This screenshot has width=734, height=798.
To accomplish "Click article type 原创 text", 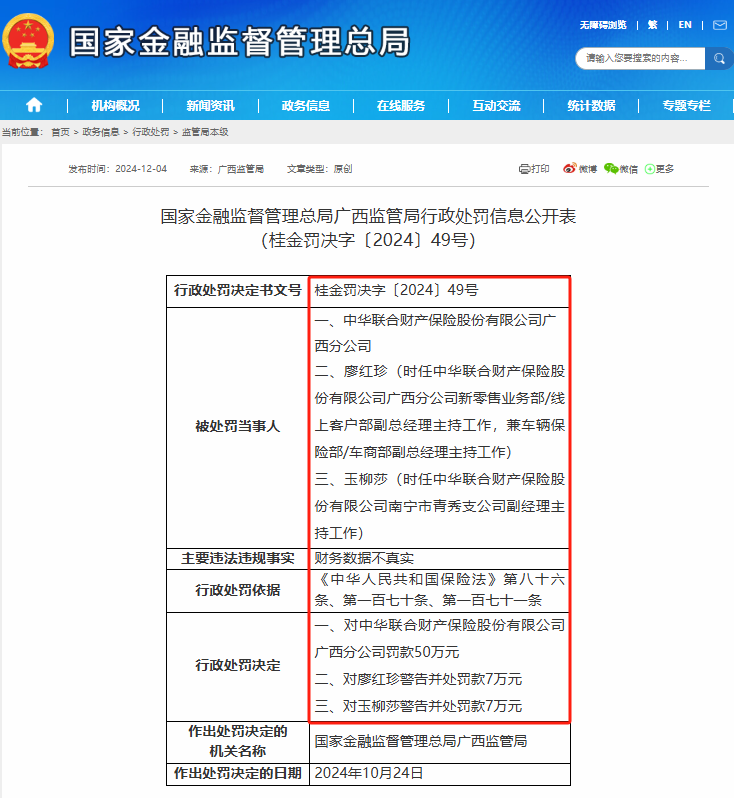I will 343,169.
